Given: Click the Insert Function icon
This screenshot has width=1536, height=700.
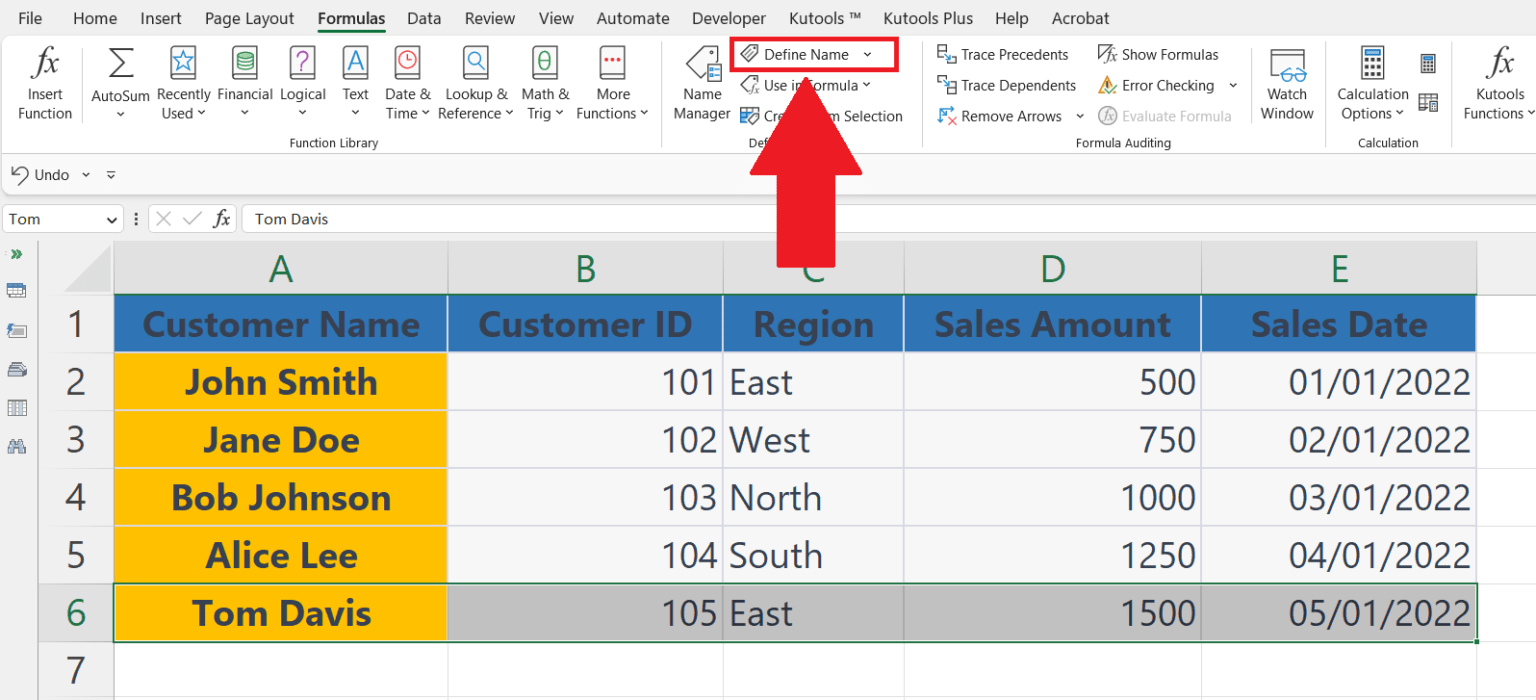Looking at the screenshot, I should coord(44,80).
